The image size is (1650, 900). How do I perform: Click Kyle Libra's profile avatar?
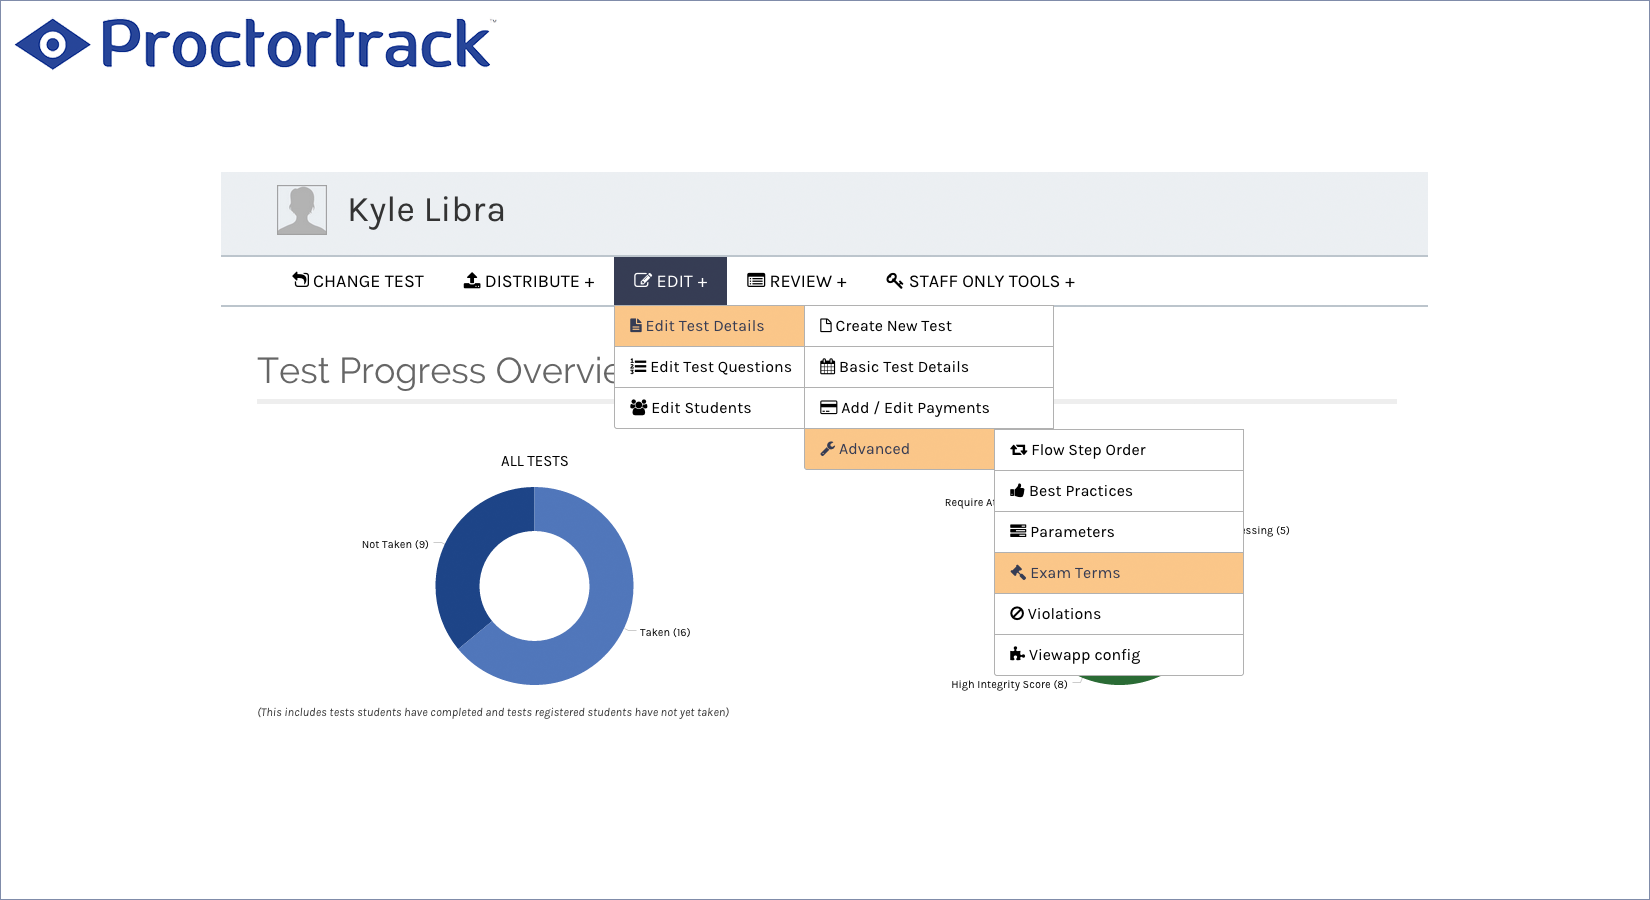(302, 210)
